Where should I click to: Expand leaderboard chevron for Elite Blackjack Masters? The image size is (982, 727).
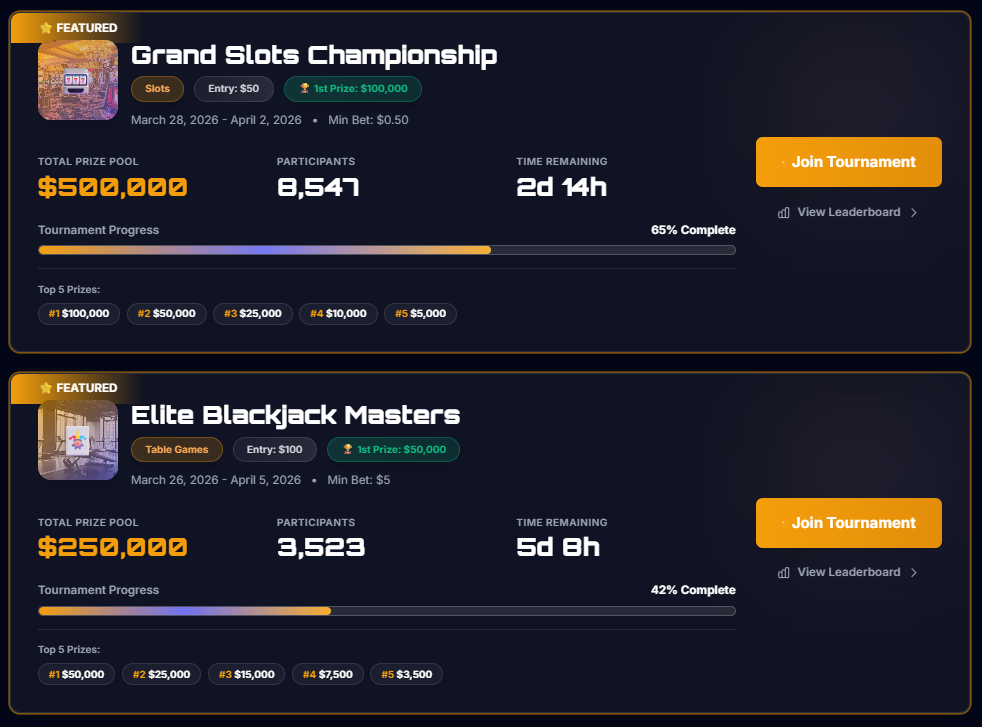[x=914, y=572]
